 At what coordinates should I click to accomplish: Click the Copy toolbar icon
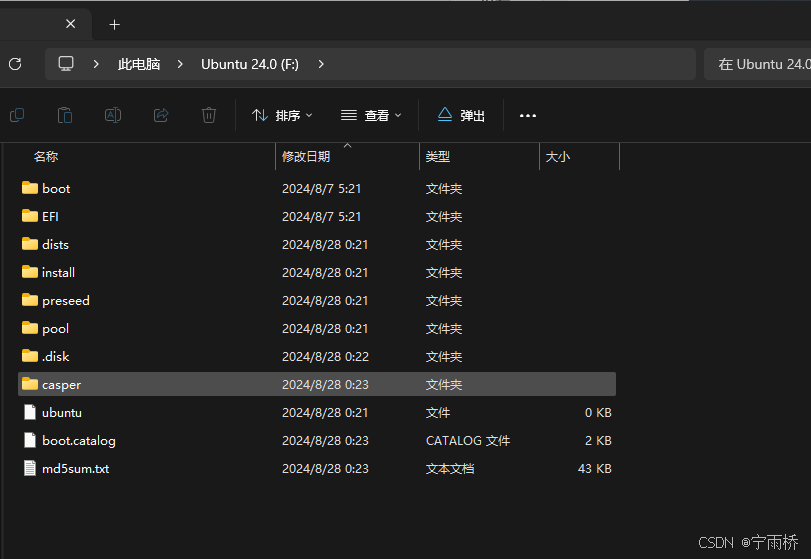(17, 115)
